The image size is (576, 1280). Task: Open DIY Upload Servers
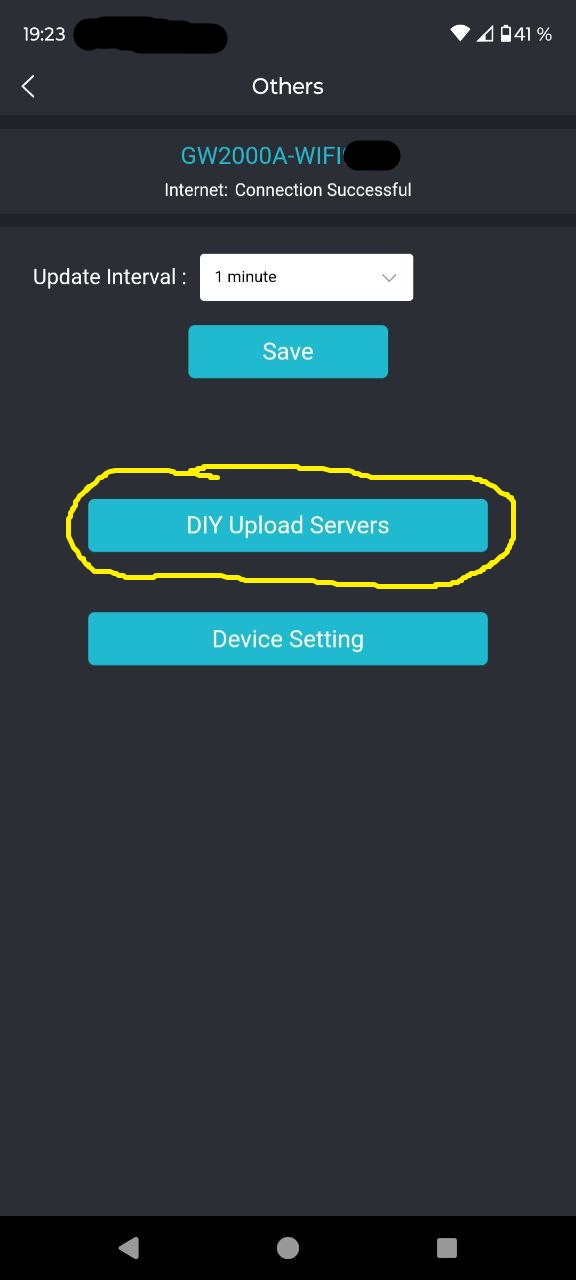point(288,525)
